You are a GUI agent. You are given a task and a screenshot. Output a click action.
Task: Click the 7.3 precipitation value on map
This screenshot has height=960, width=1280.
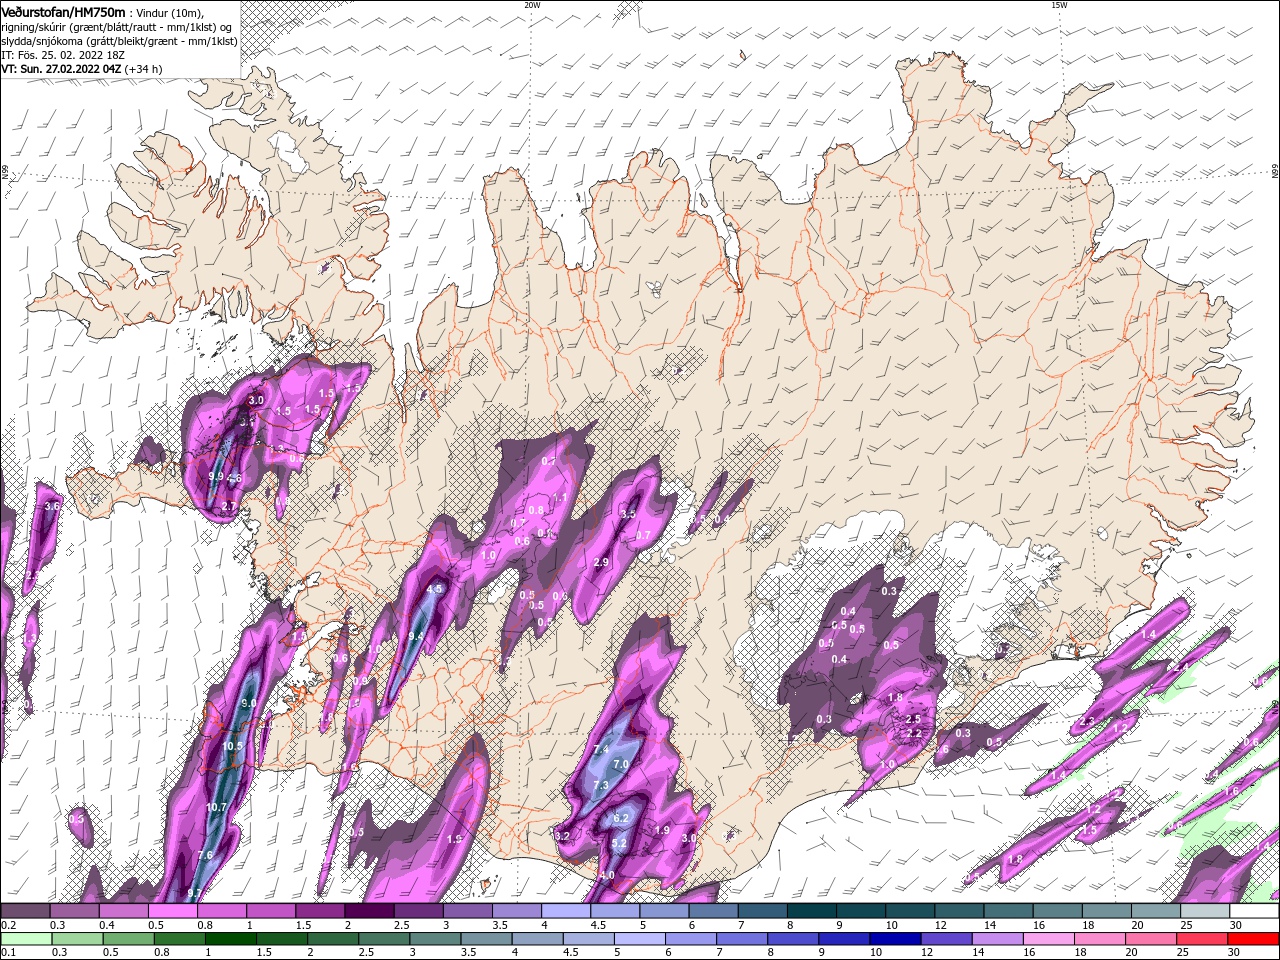coord(600,786)
